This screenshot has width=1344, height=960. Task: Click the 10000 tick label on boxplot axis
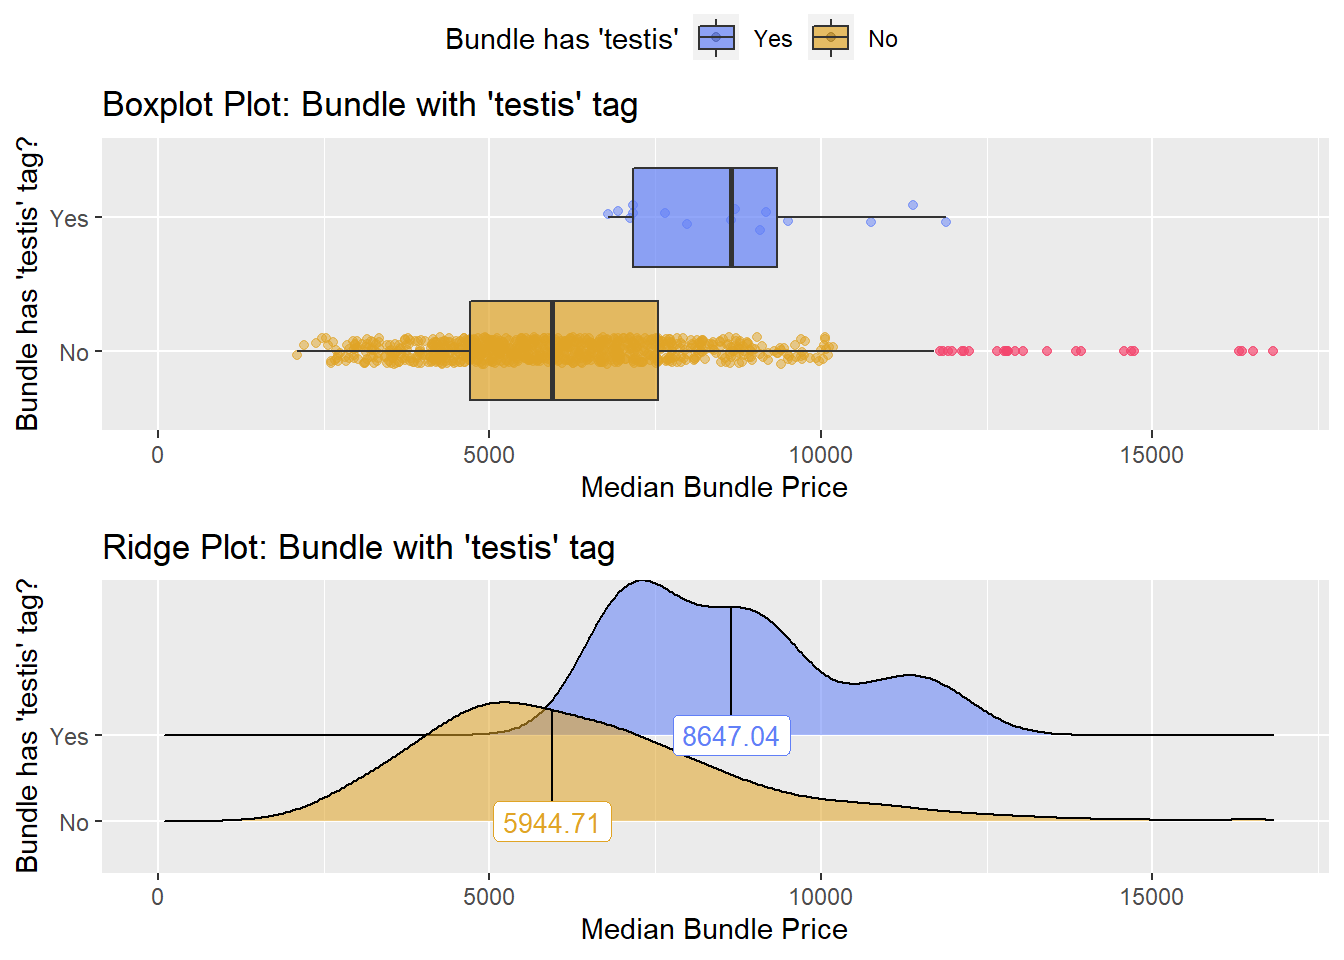point(821,455)
